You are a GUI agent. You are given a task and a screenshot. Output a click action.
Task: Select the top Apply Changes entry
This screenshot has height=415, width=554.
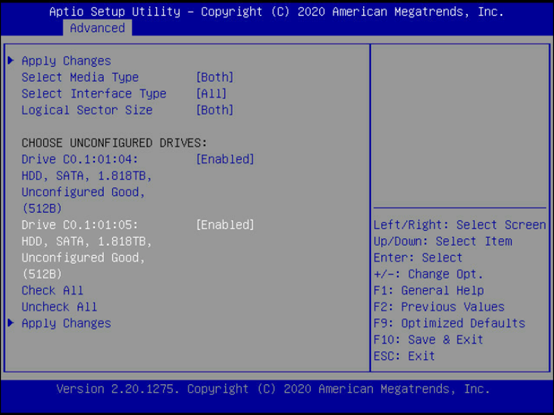pos(66,61)
